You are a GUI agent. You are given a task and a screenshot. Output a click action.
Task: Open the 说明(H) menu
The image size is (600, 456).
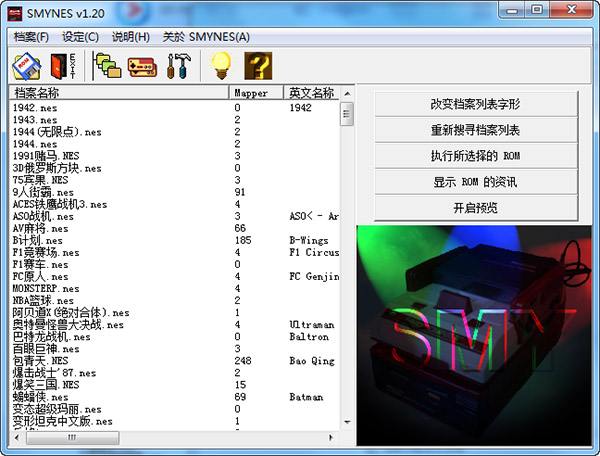click(130, 37)
